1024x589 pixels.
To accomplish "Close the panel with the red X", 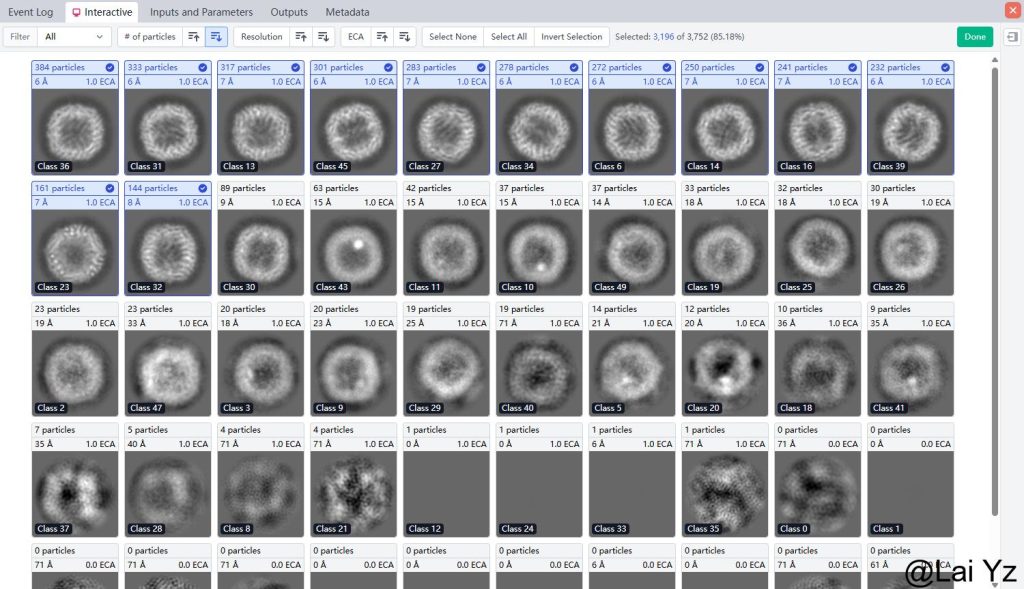I will click(1012, 11).
